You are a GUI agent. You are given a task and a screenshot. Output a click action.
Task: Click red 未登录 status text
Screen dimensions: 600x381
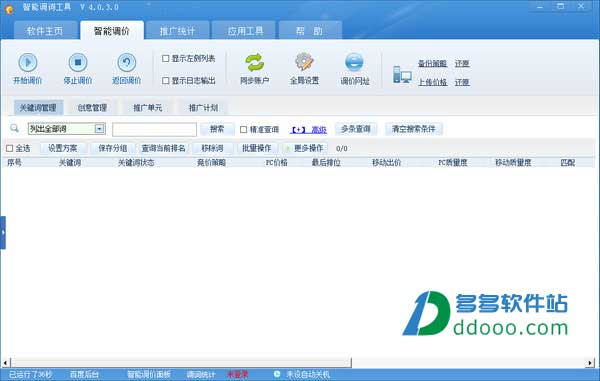pyautogui.click(x=238, y=374)
